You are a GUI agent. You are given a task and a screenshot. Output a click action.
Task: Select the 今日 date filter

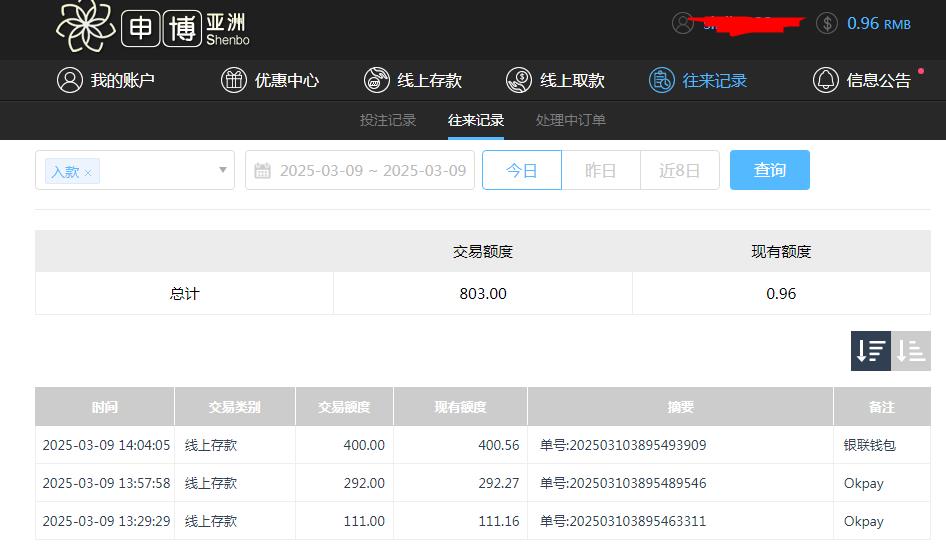(522, 170)
